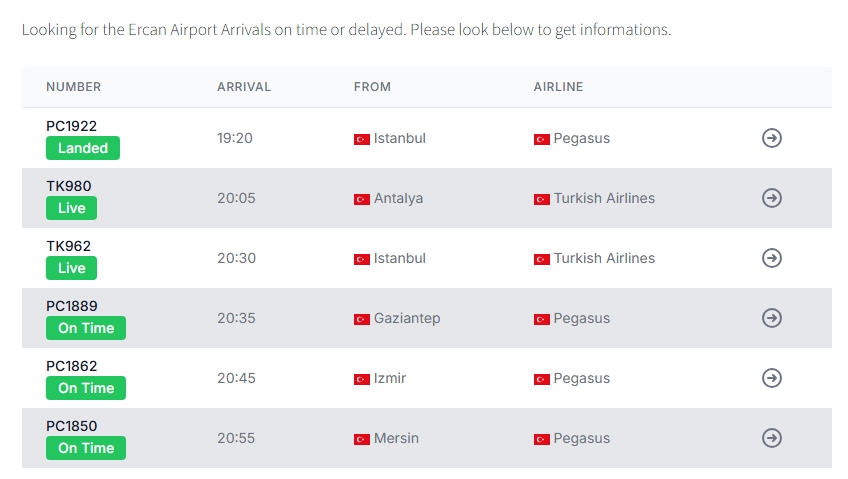
Task: Click the Live badge under TK980
Action: (x=71, y=208)
